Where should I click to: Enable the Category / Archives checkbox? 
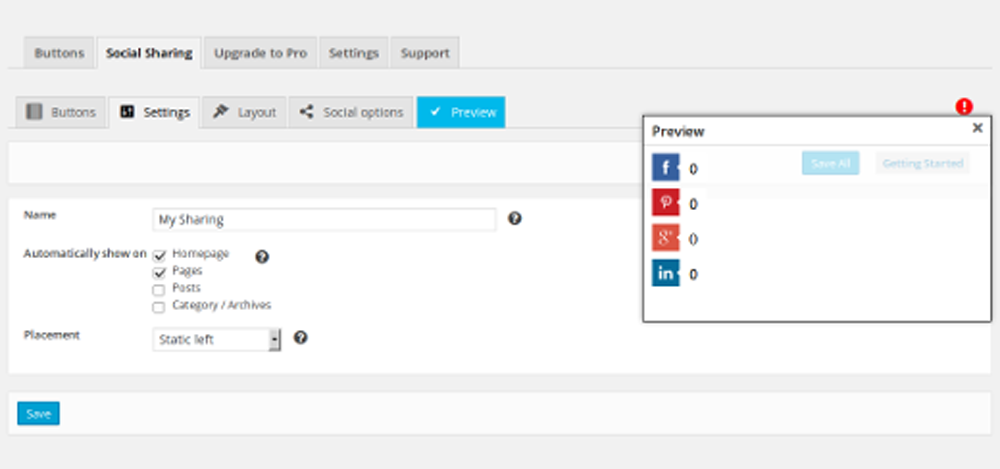coord(159,308)
